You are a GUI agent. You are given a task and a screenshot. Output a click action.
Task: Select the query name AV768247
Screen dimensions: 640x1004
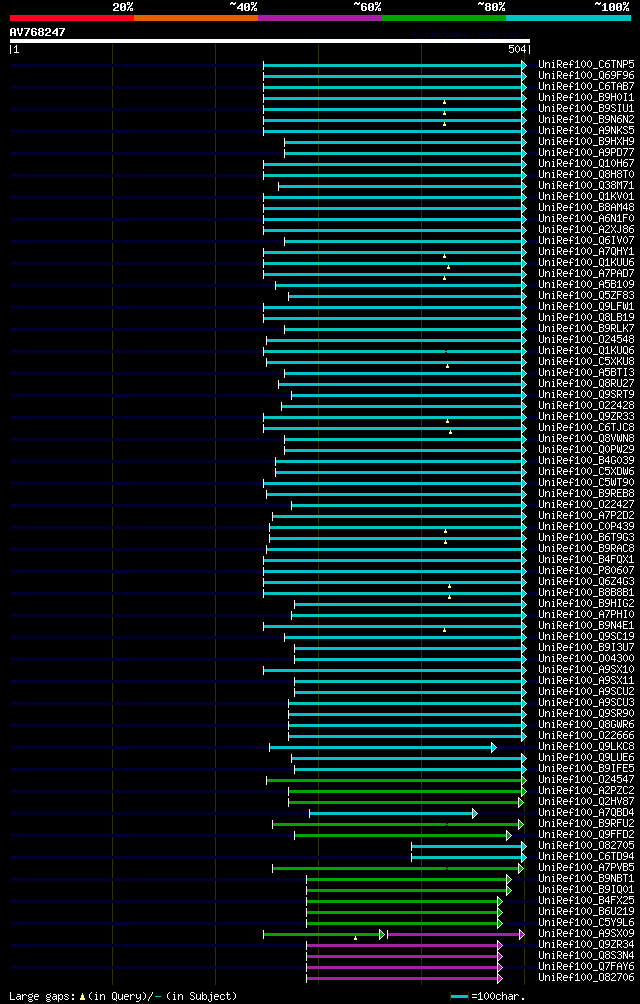click(37, 31)
